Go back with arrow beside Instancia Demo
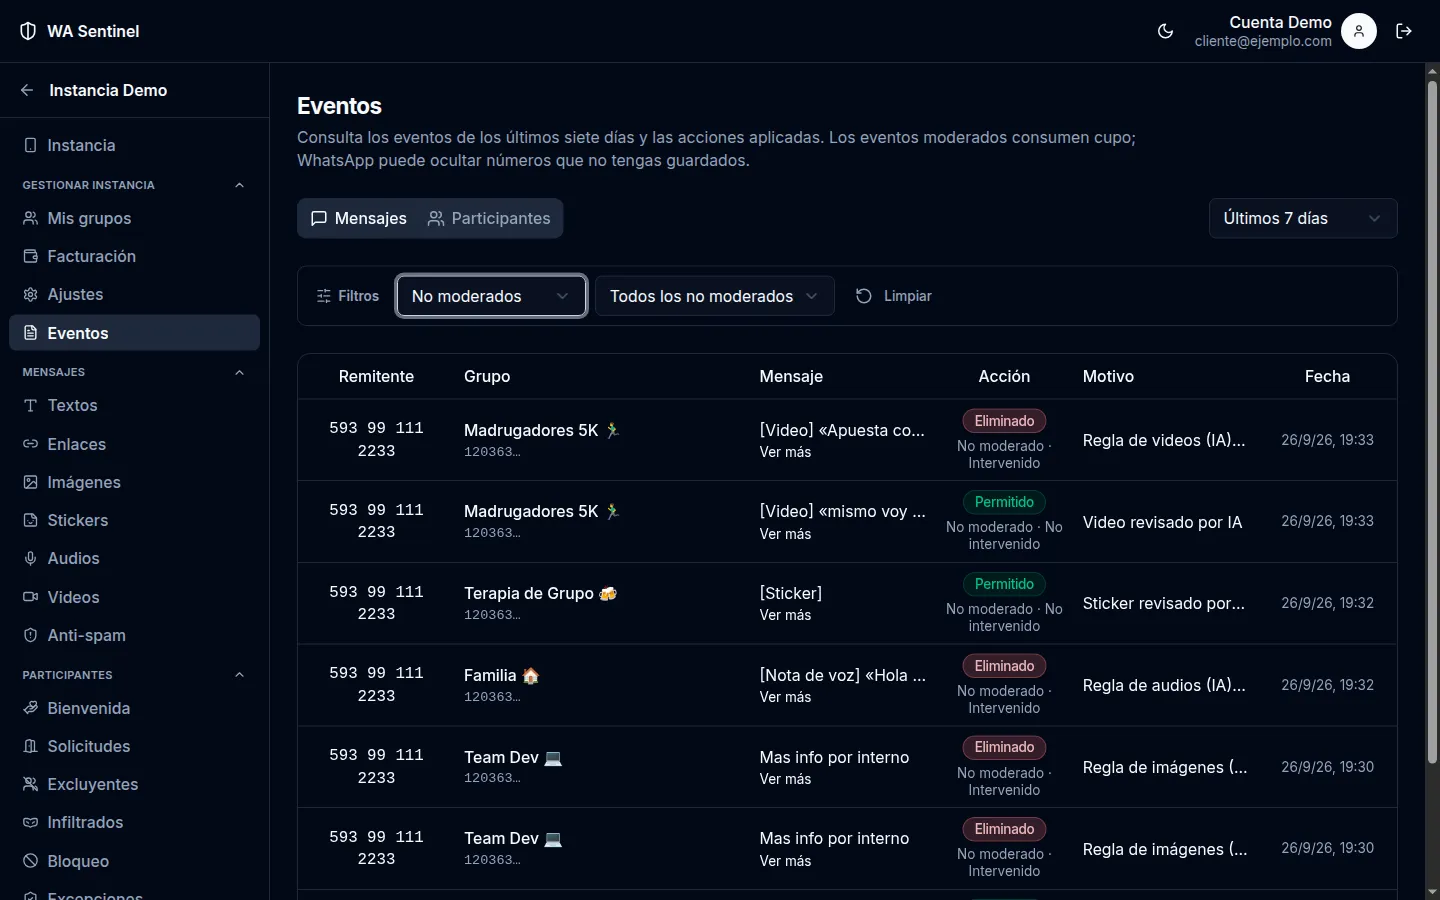1440x900 pixels. [x=27, y=90]
